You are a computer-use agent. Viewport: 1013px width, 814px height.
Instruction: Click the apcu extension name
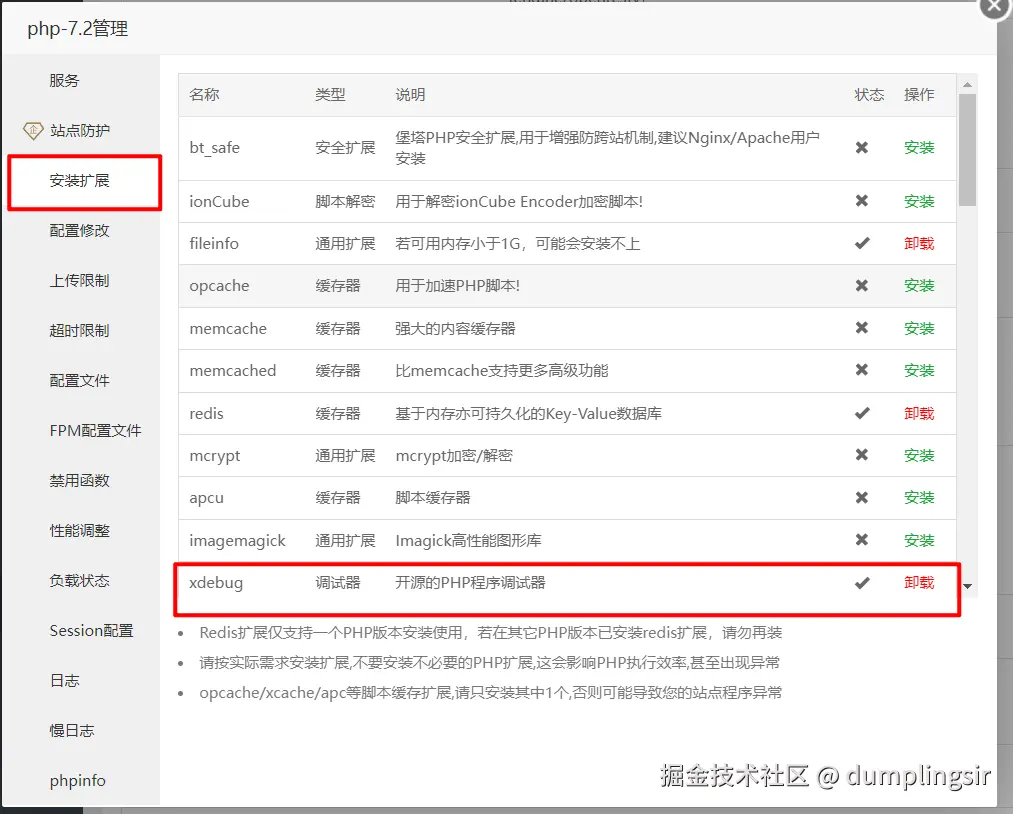206,499
